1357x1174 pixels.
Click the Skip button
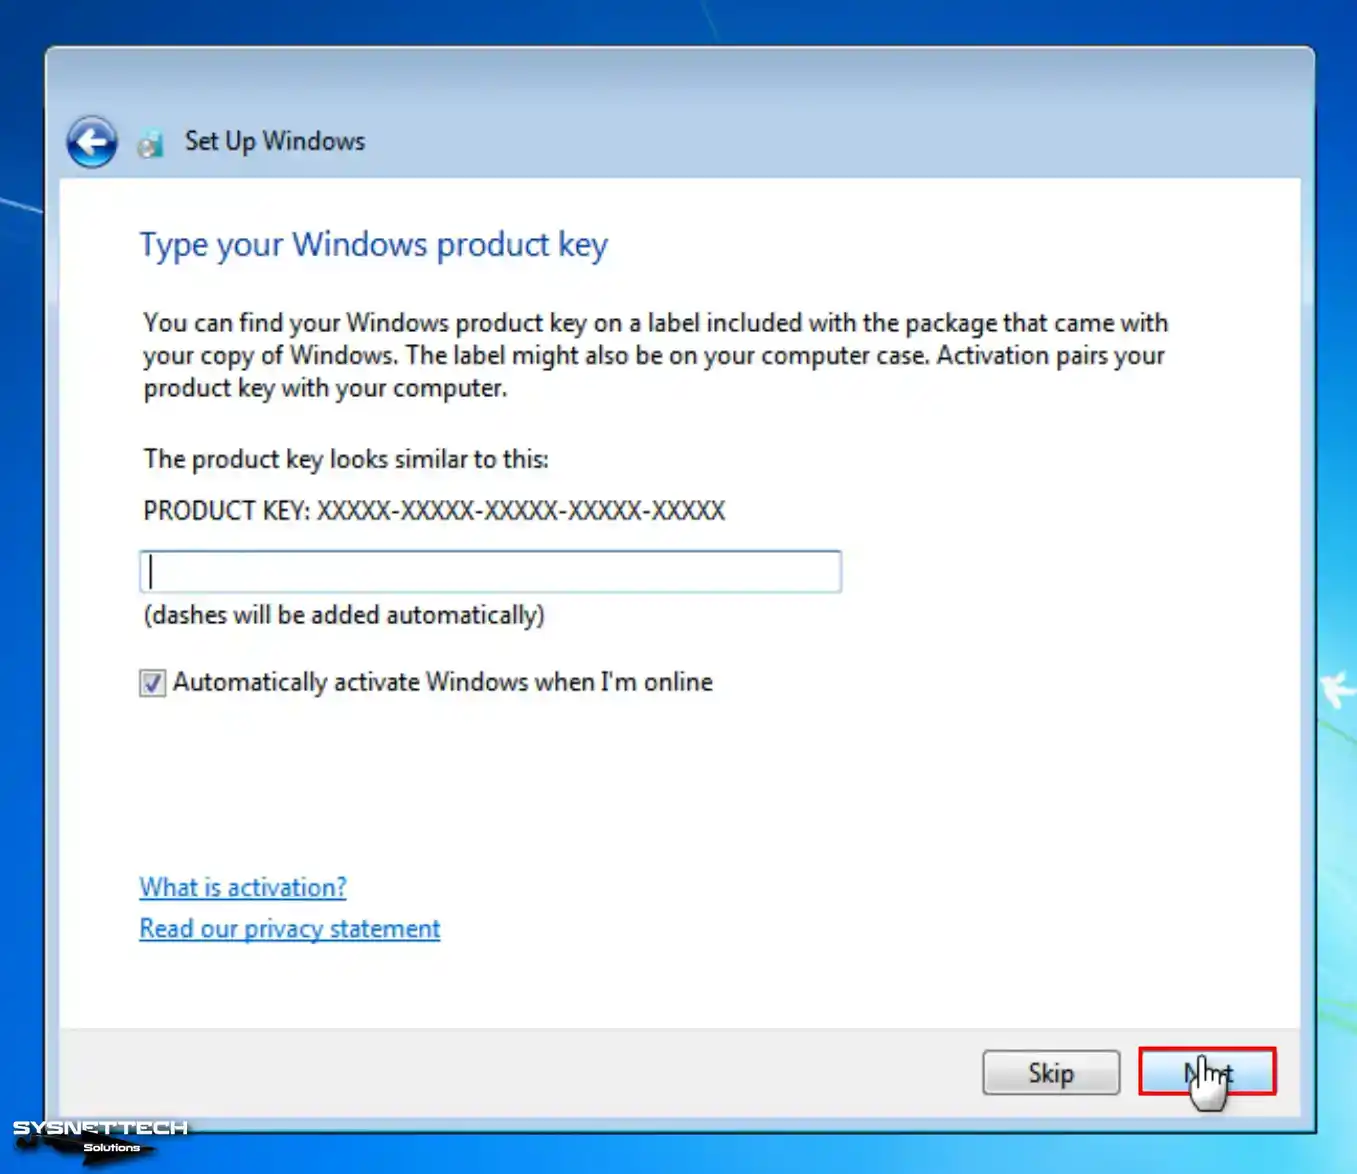coord(1051,1072)
